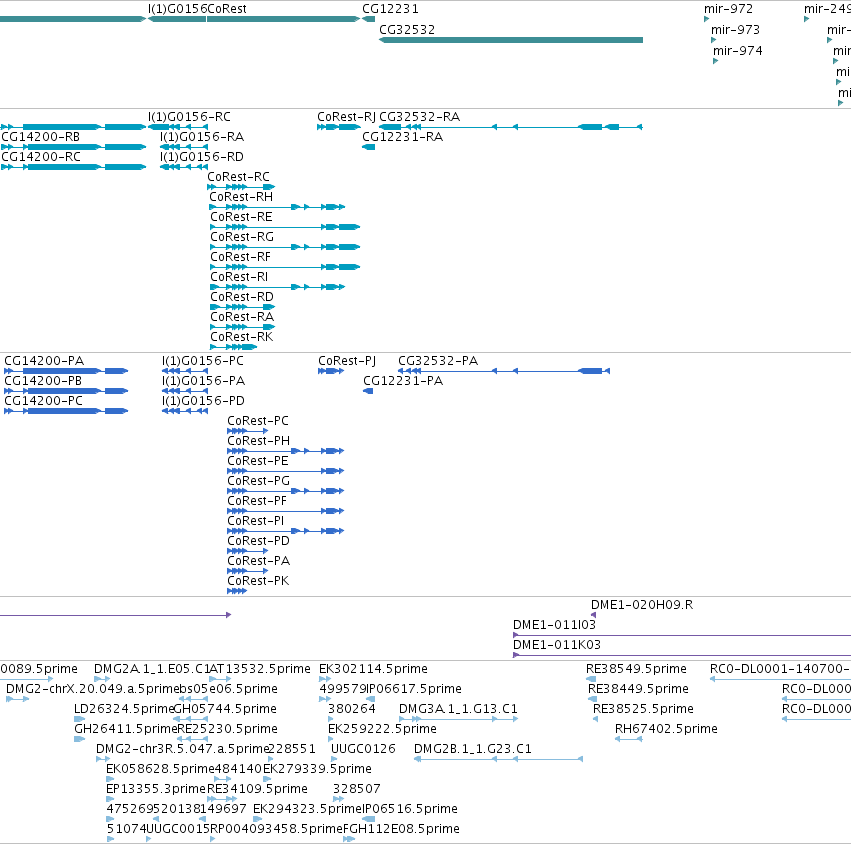Click transcript l(1)G0156-RD label

201,157
